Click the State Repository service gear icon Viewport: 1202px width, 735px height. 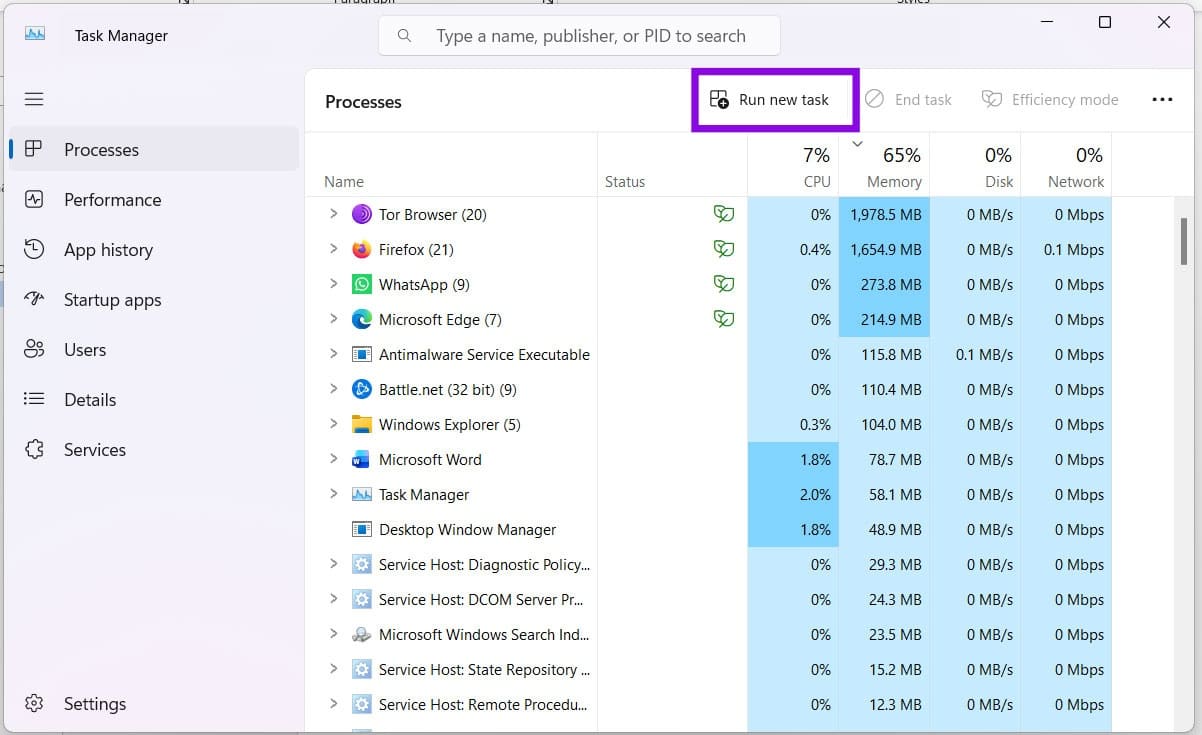362,669
